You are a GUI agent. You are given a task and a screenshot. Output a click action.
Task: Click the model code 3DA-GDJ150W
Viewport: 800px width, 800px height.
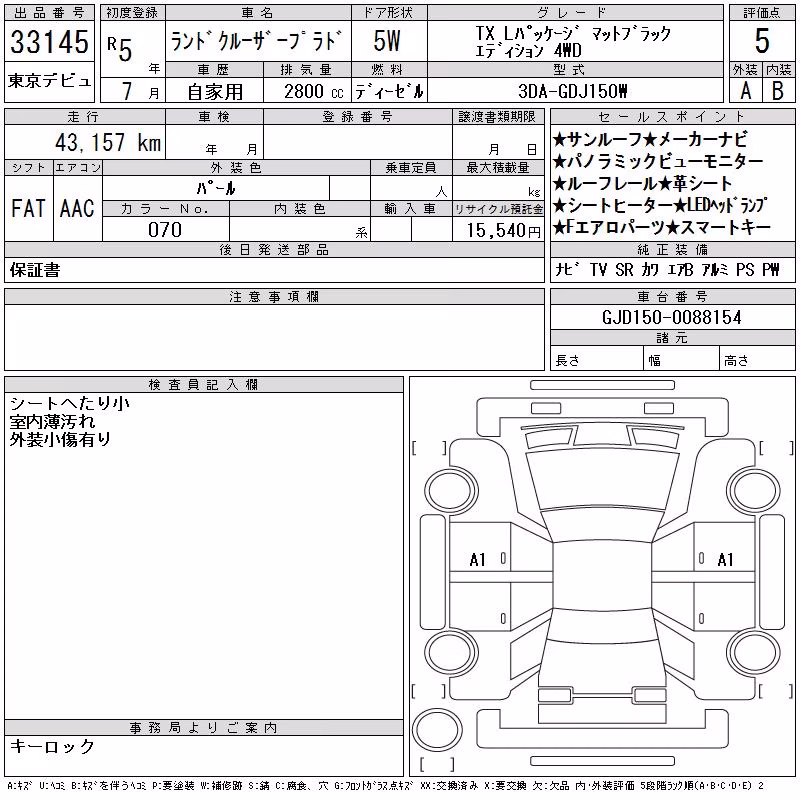tap(572, 91)
